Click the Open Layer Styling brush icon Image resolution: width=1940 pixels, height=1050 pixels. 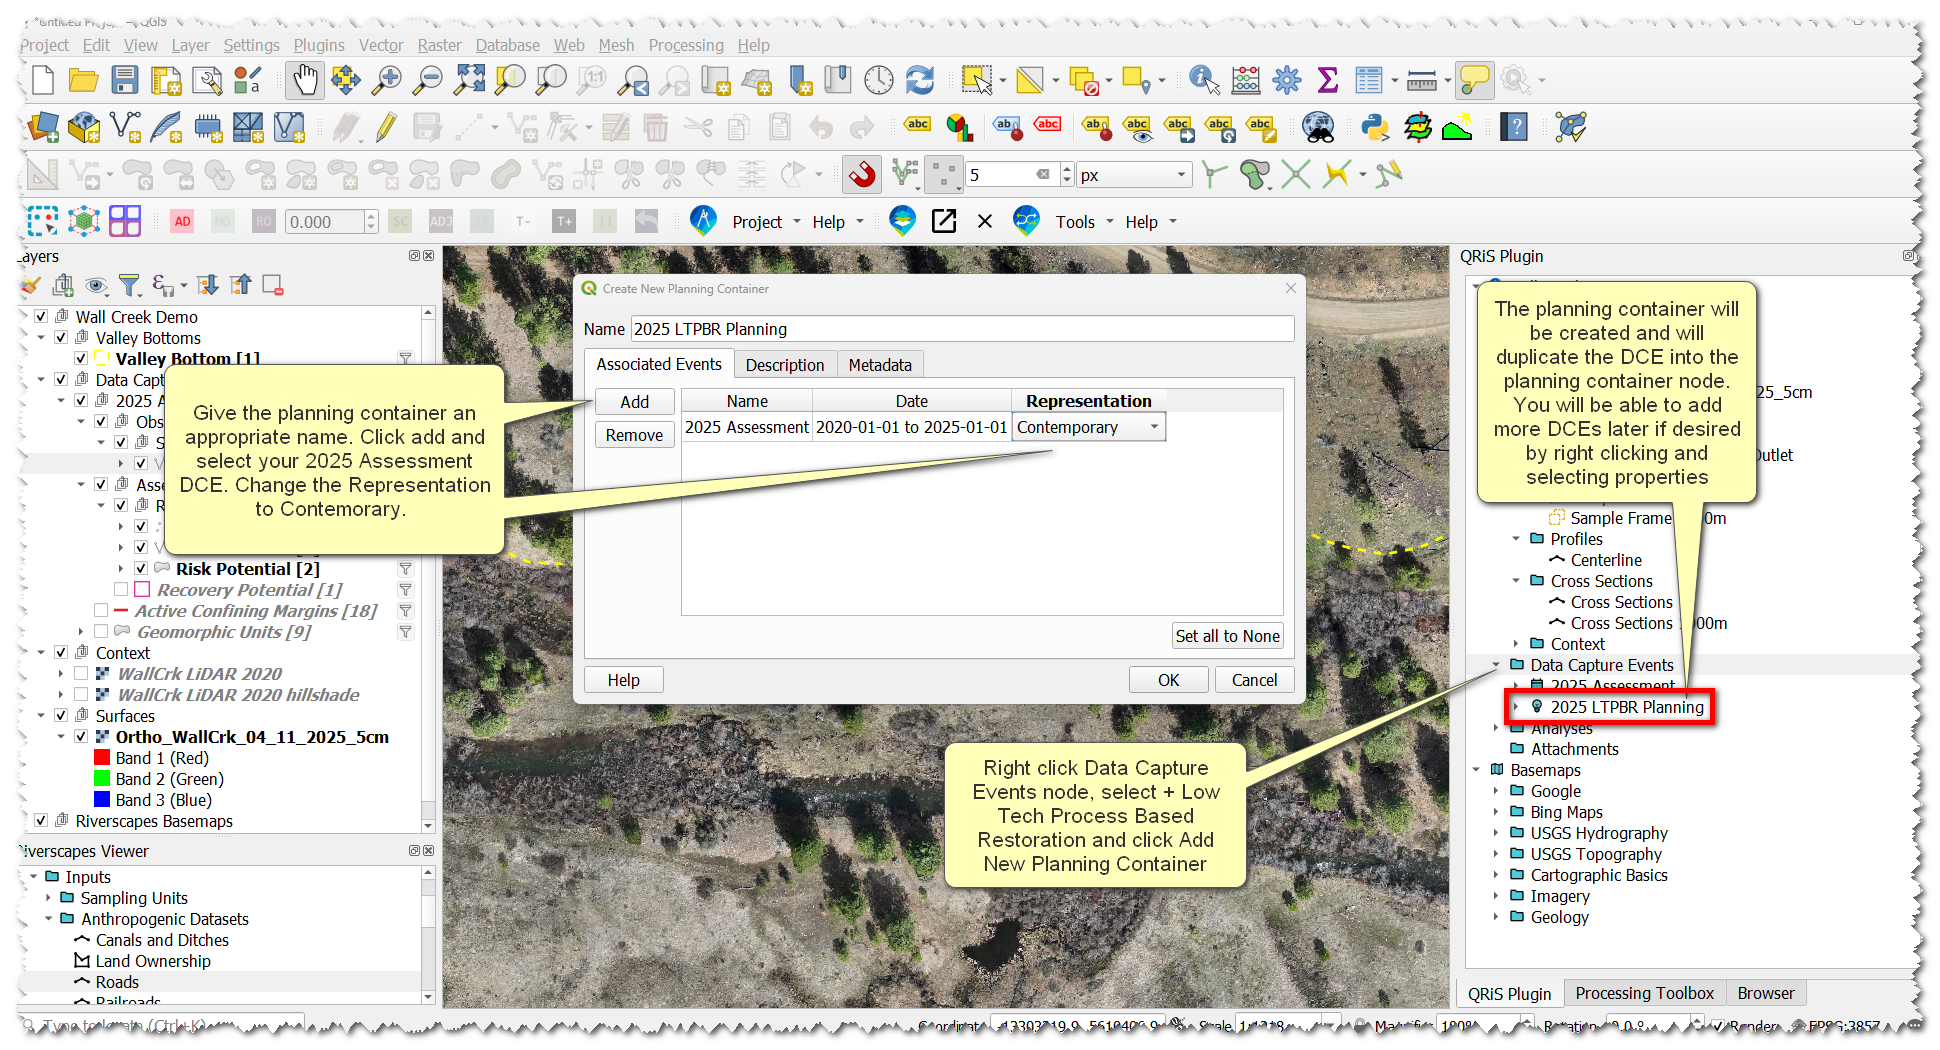[x=31, y=286]
